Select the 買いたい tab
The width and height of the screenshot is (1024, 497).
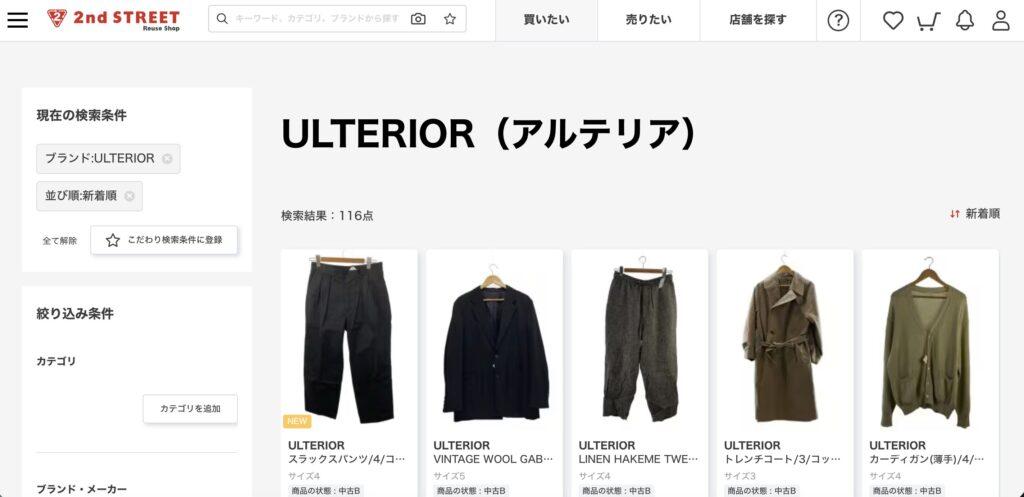[x=547, y=20]
